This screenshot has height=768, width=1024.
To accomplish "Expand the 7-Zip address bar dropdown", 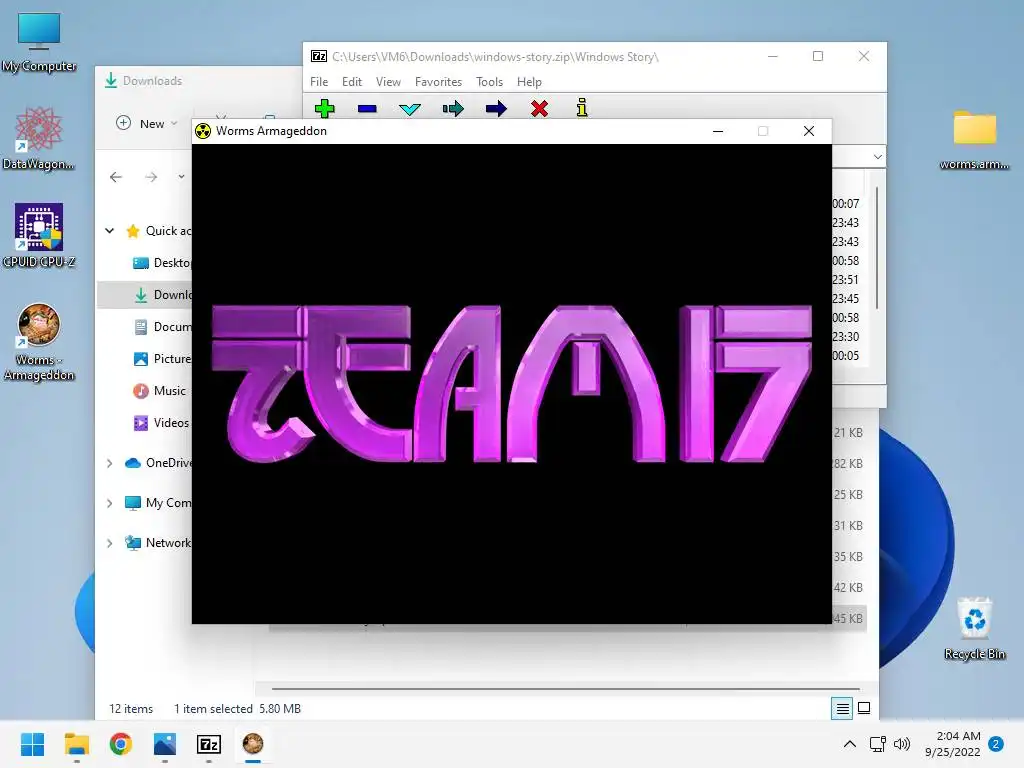I will 878,157.
